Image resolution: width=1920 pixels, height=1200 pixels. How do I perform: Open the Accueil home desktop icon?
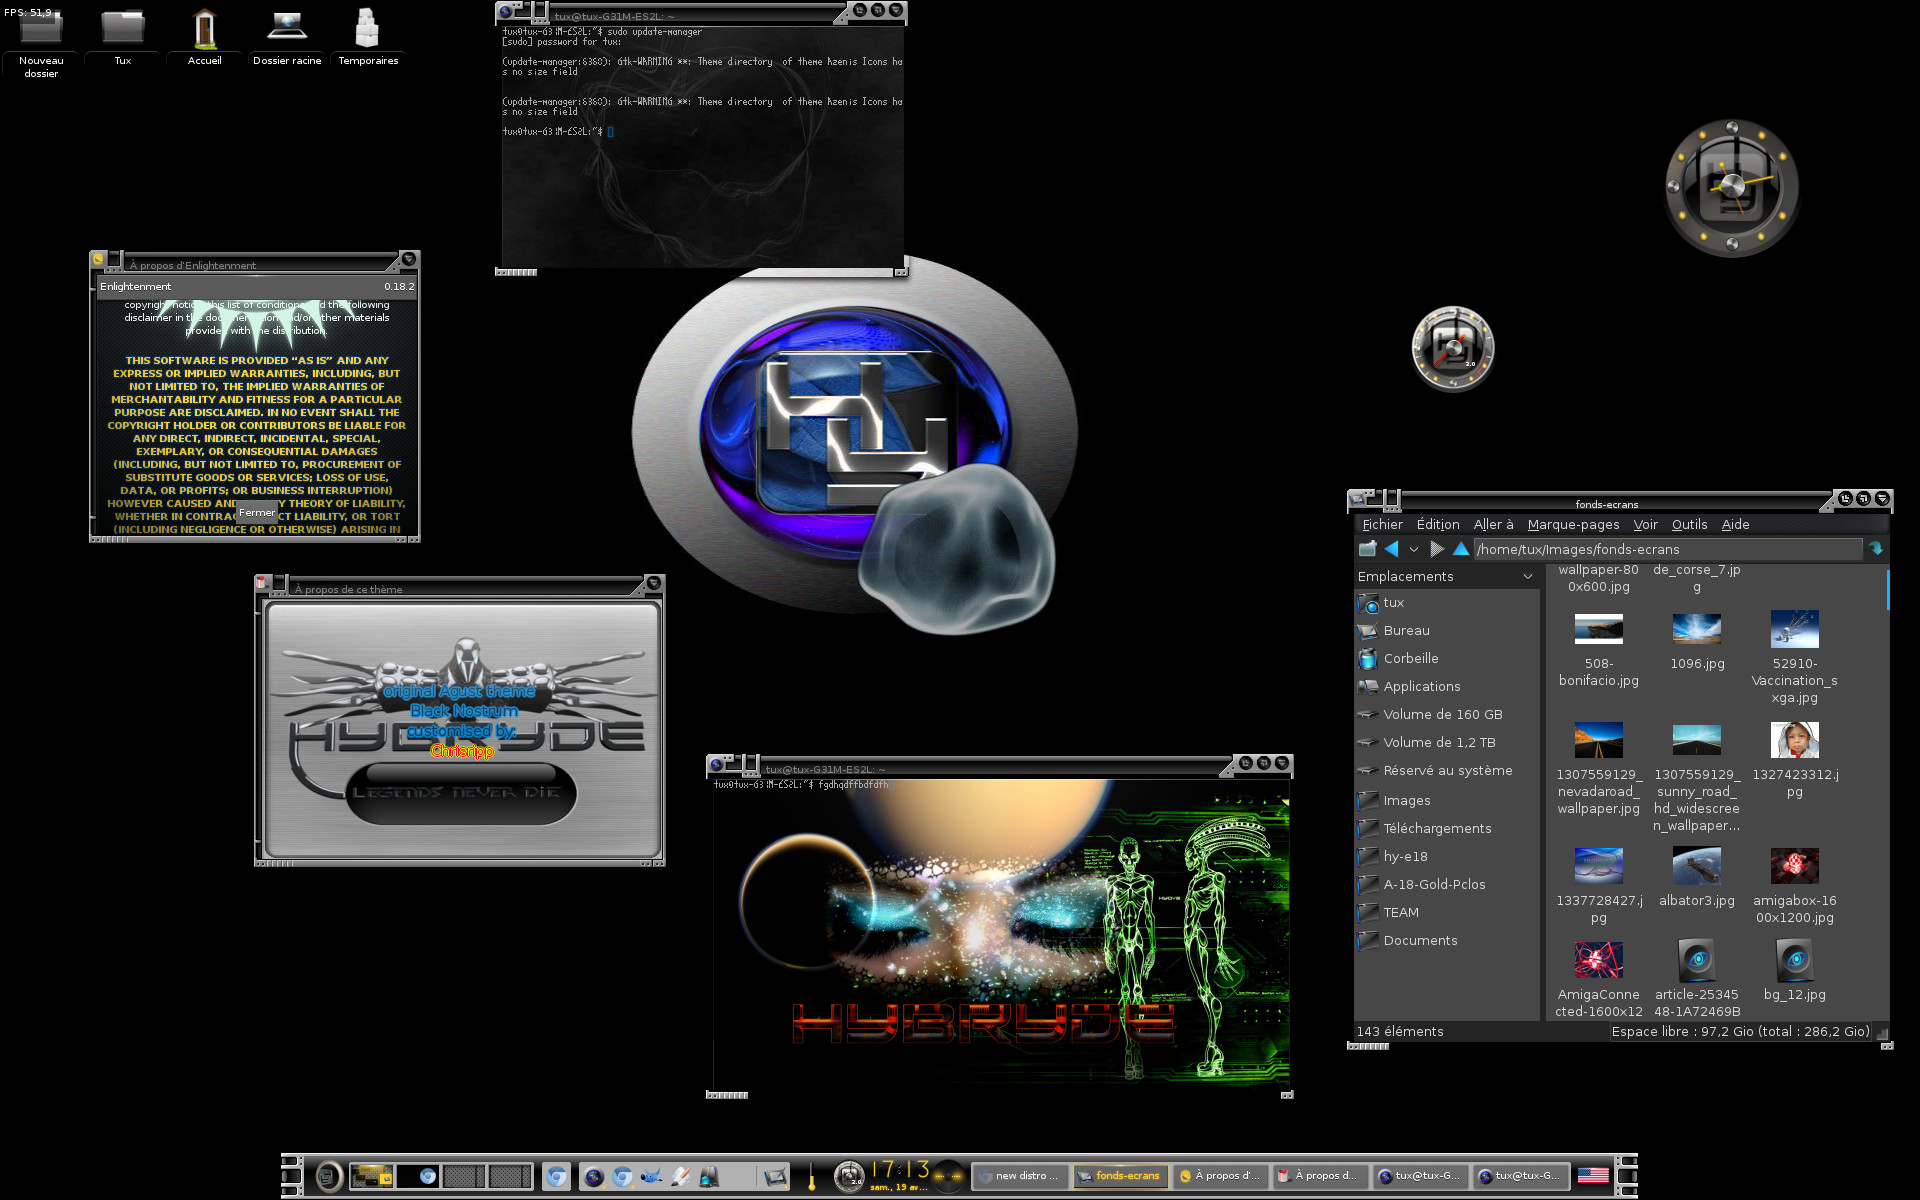click(204, 38)
